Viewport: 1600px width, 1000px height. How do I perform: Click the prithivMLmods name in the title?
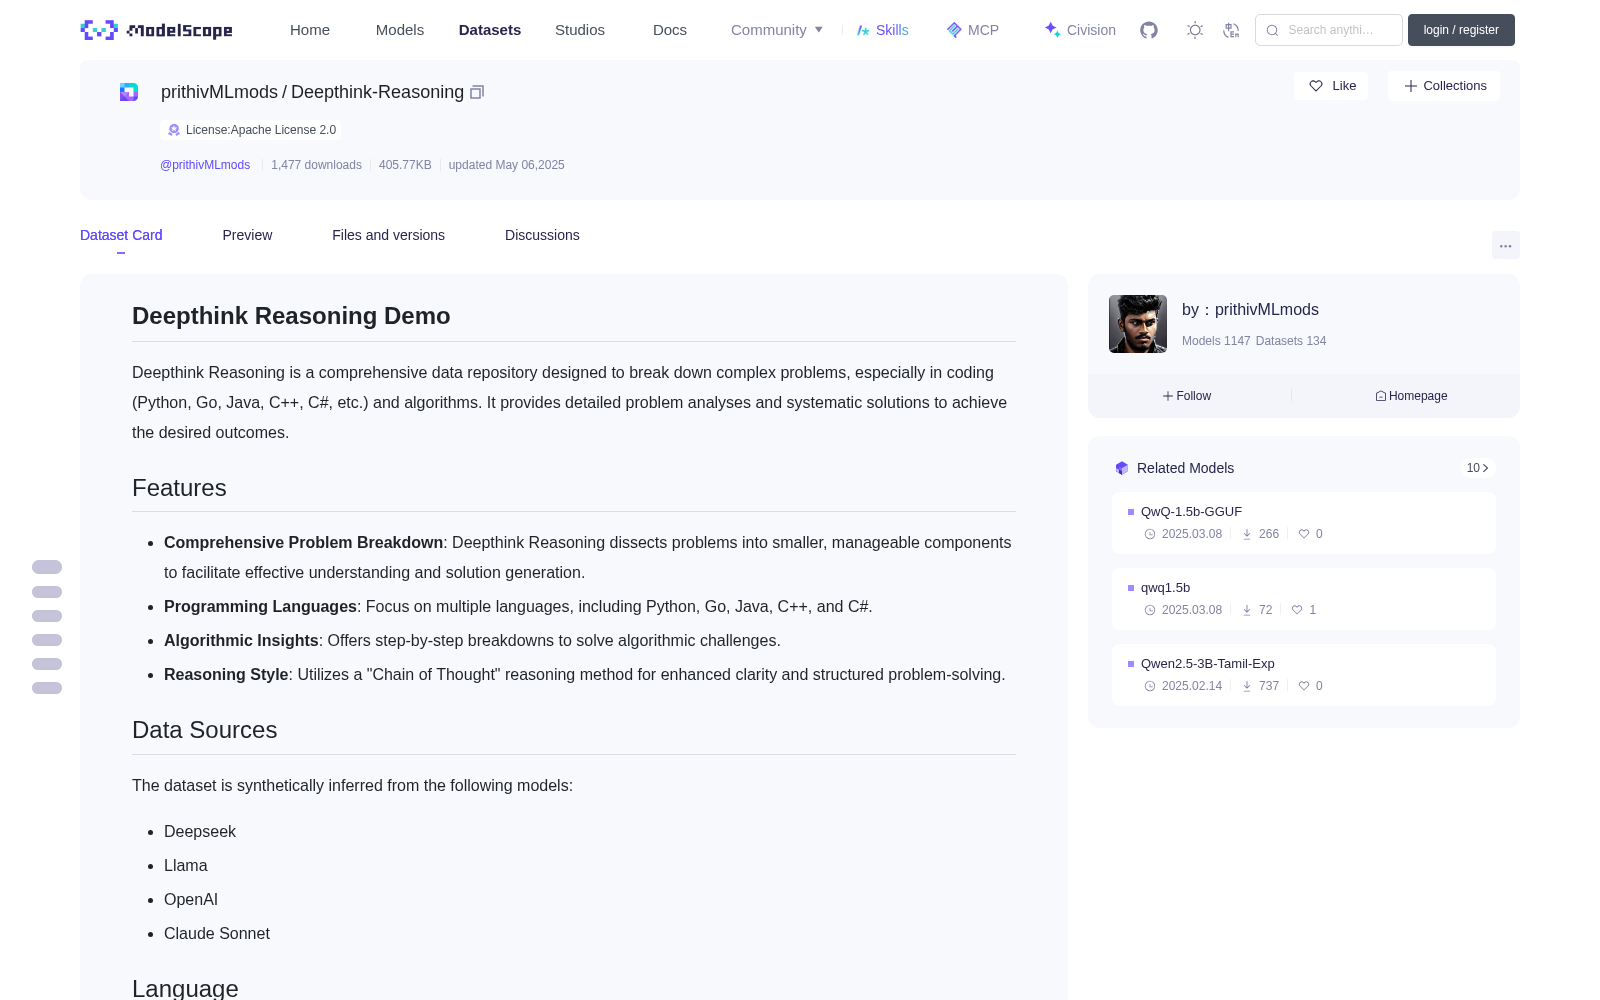(x=219, y=92)
